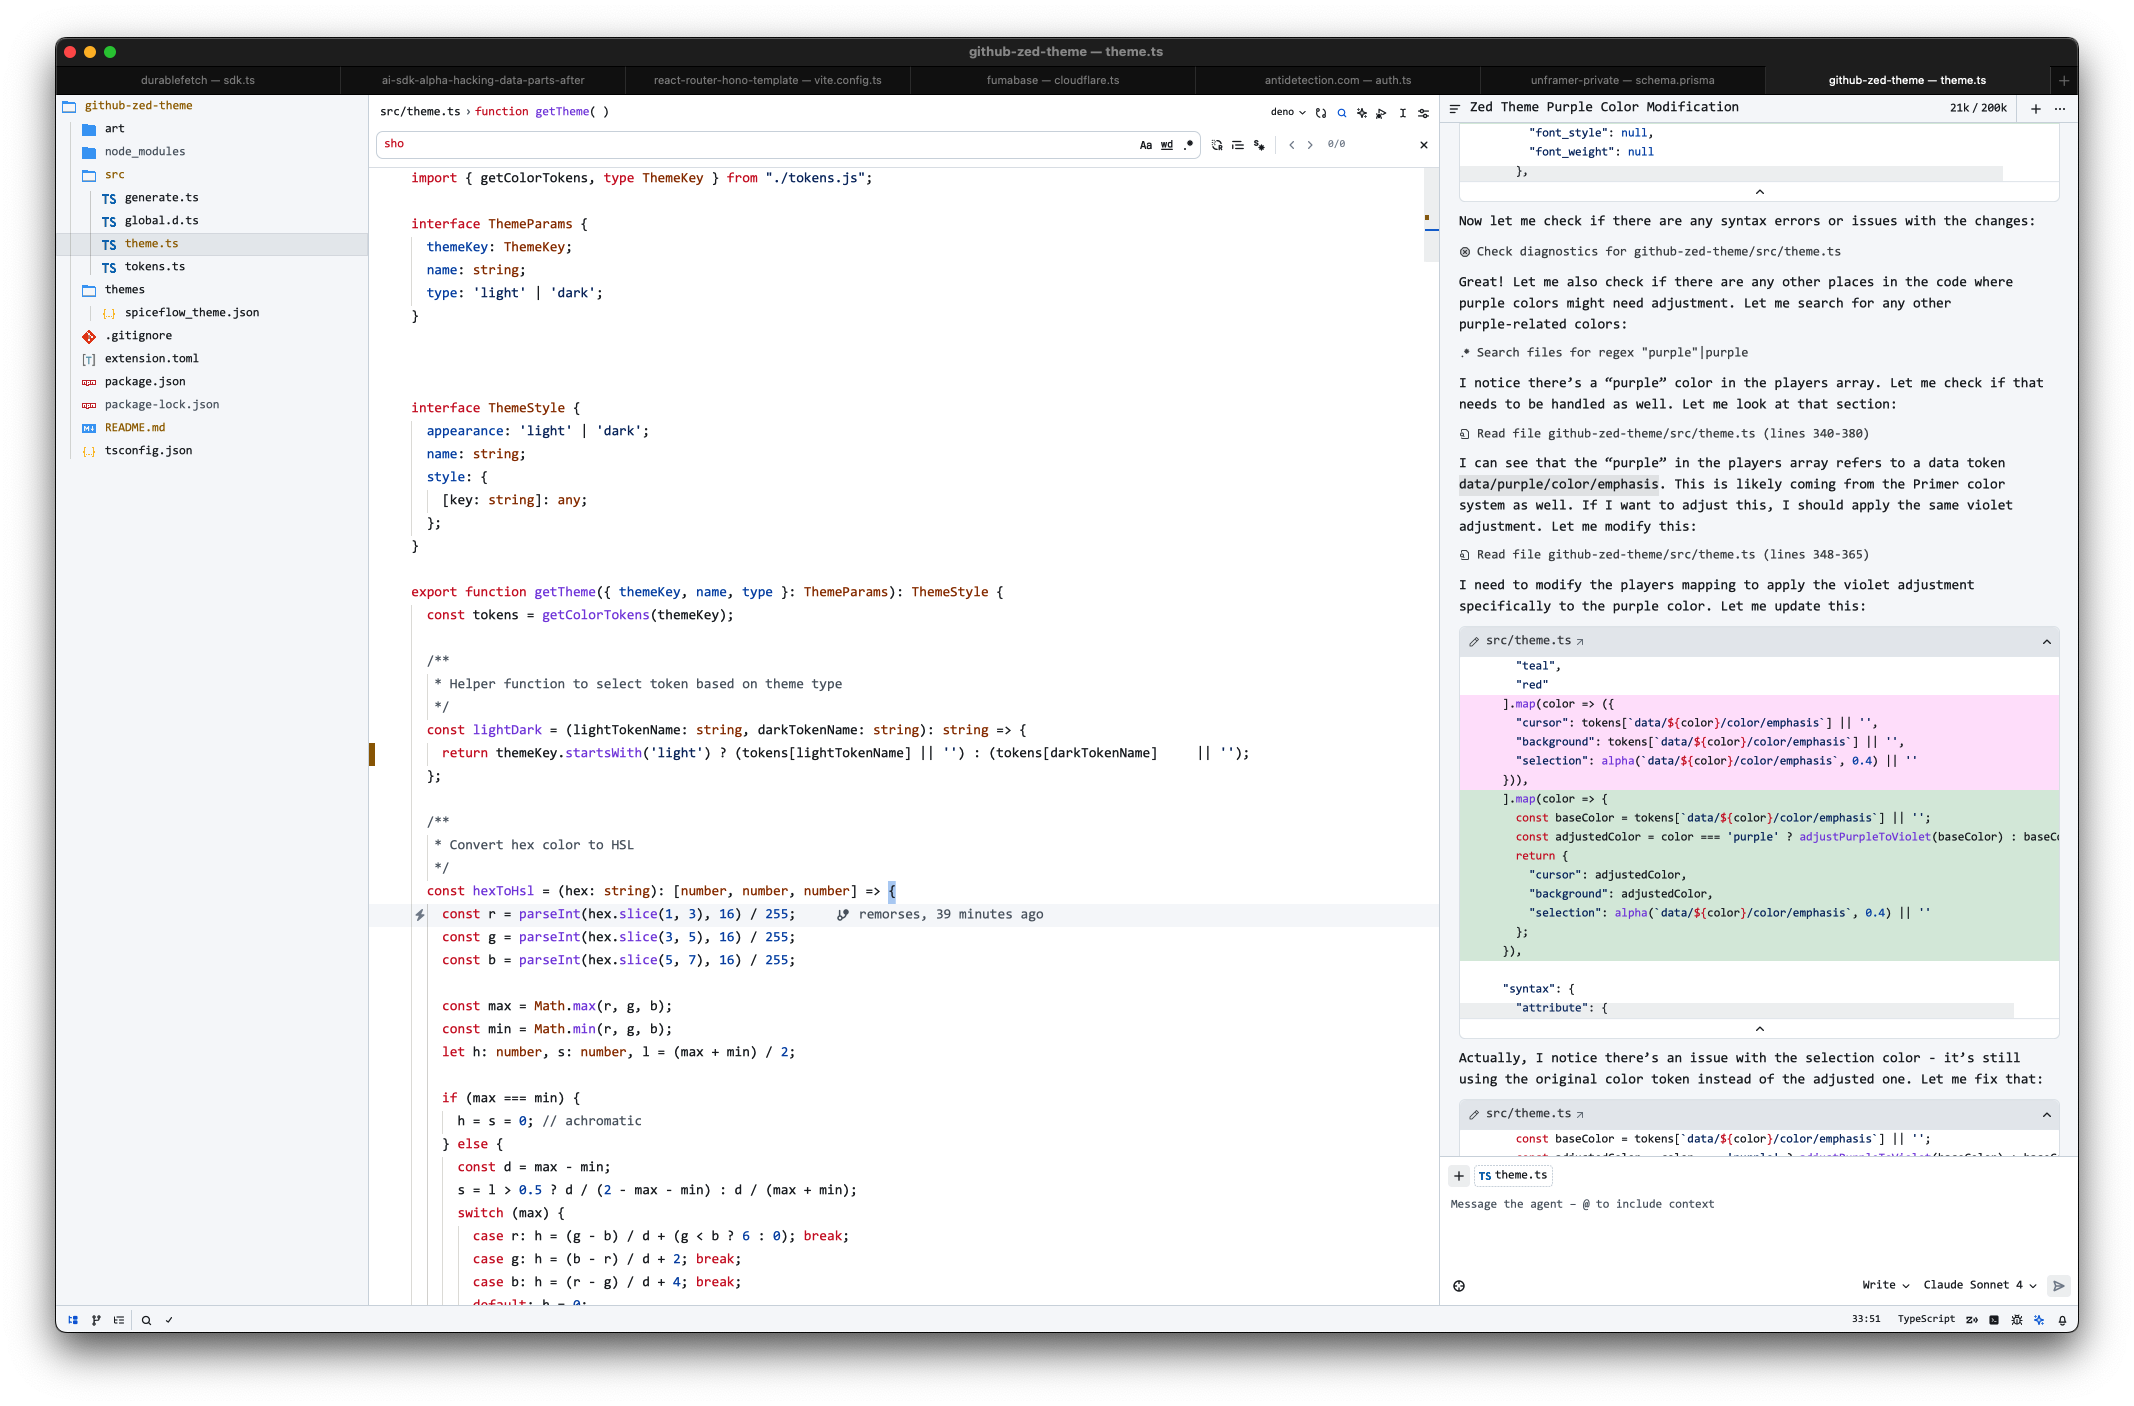Viewport: 2134px width, 1406px height.
Task: Toggle search in selection icon
Action: pos(1238,145)
